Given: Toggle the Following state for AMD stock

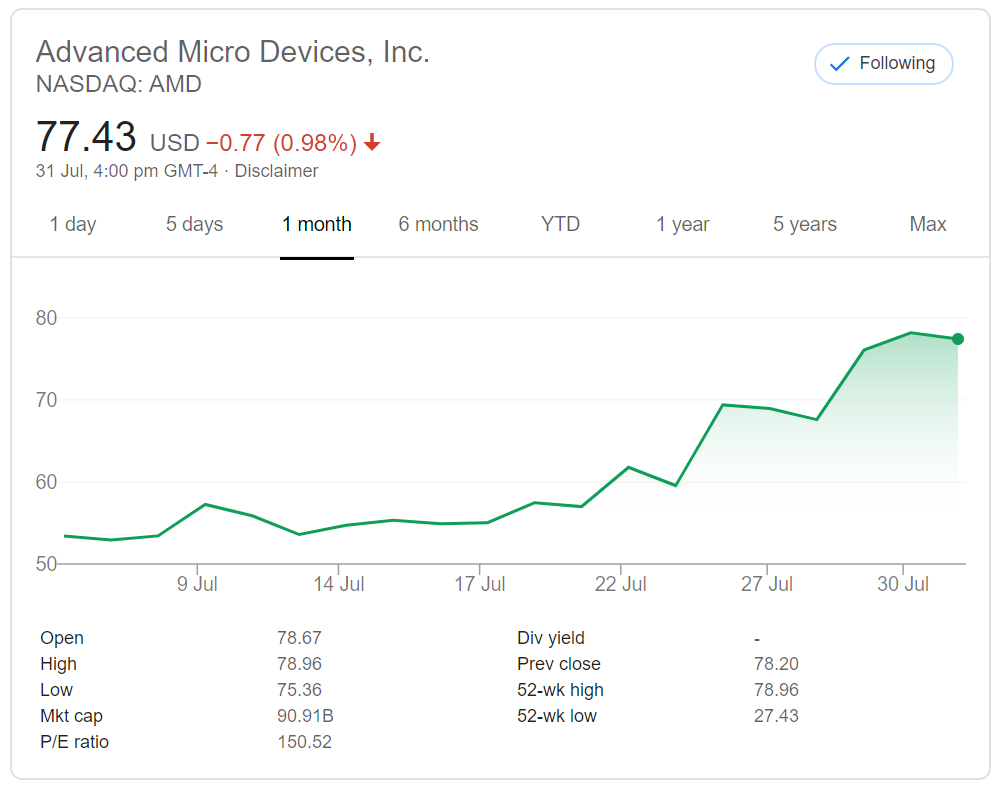Looking at the screenshot, I should coord(884,63).
